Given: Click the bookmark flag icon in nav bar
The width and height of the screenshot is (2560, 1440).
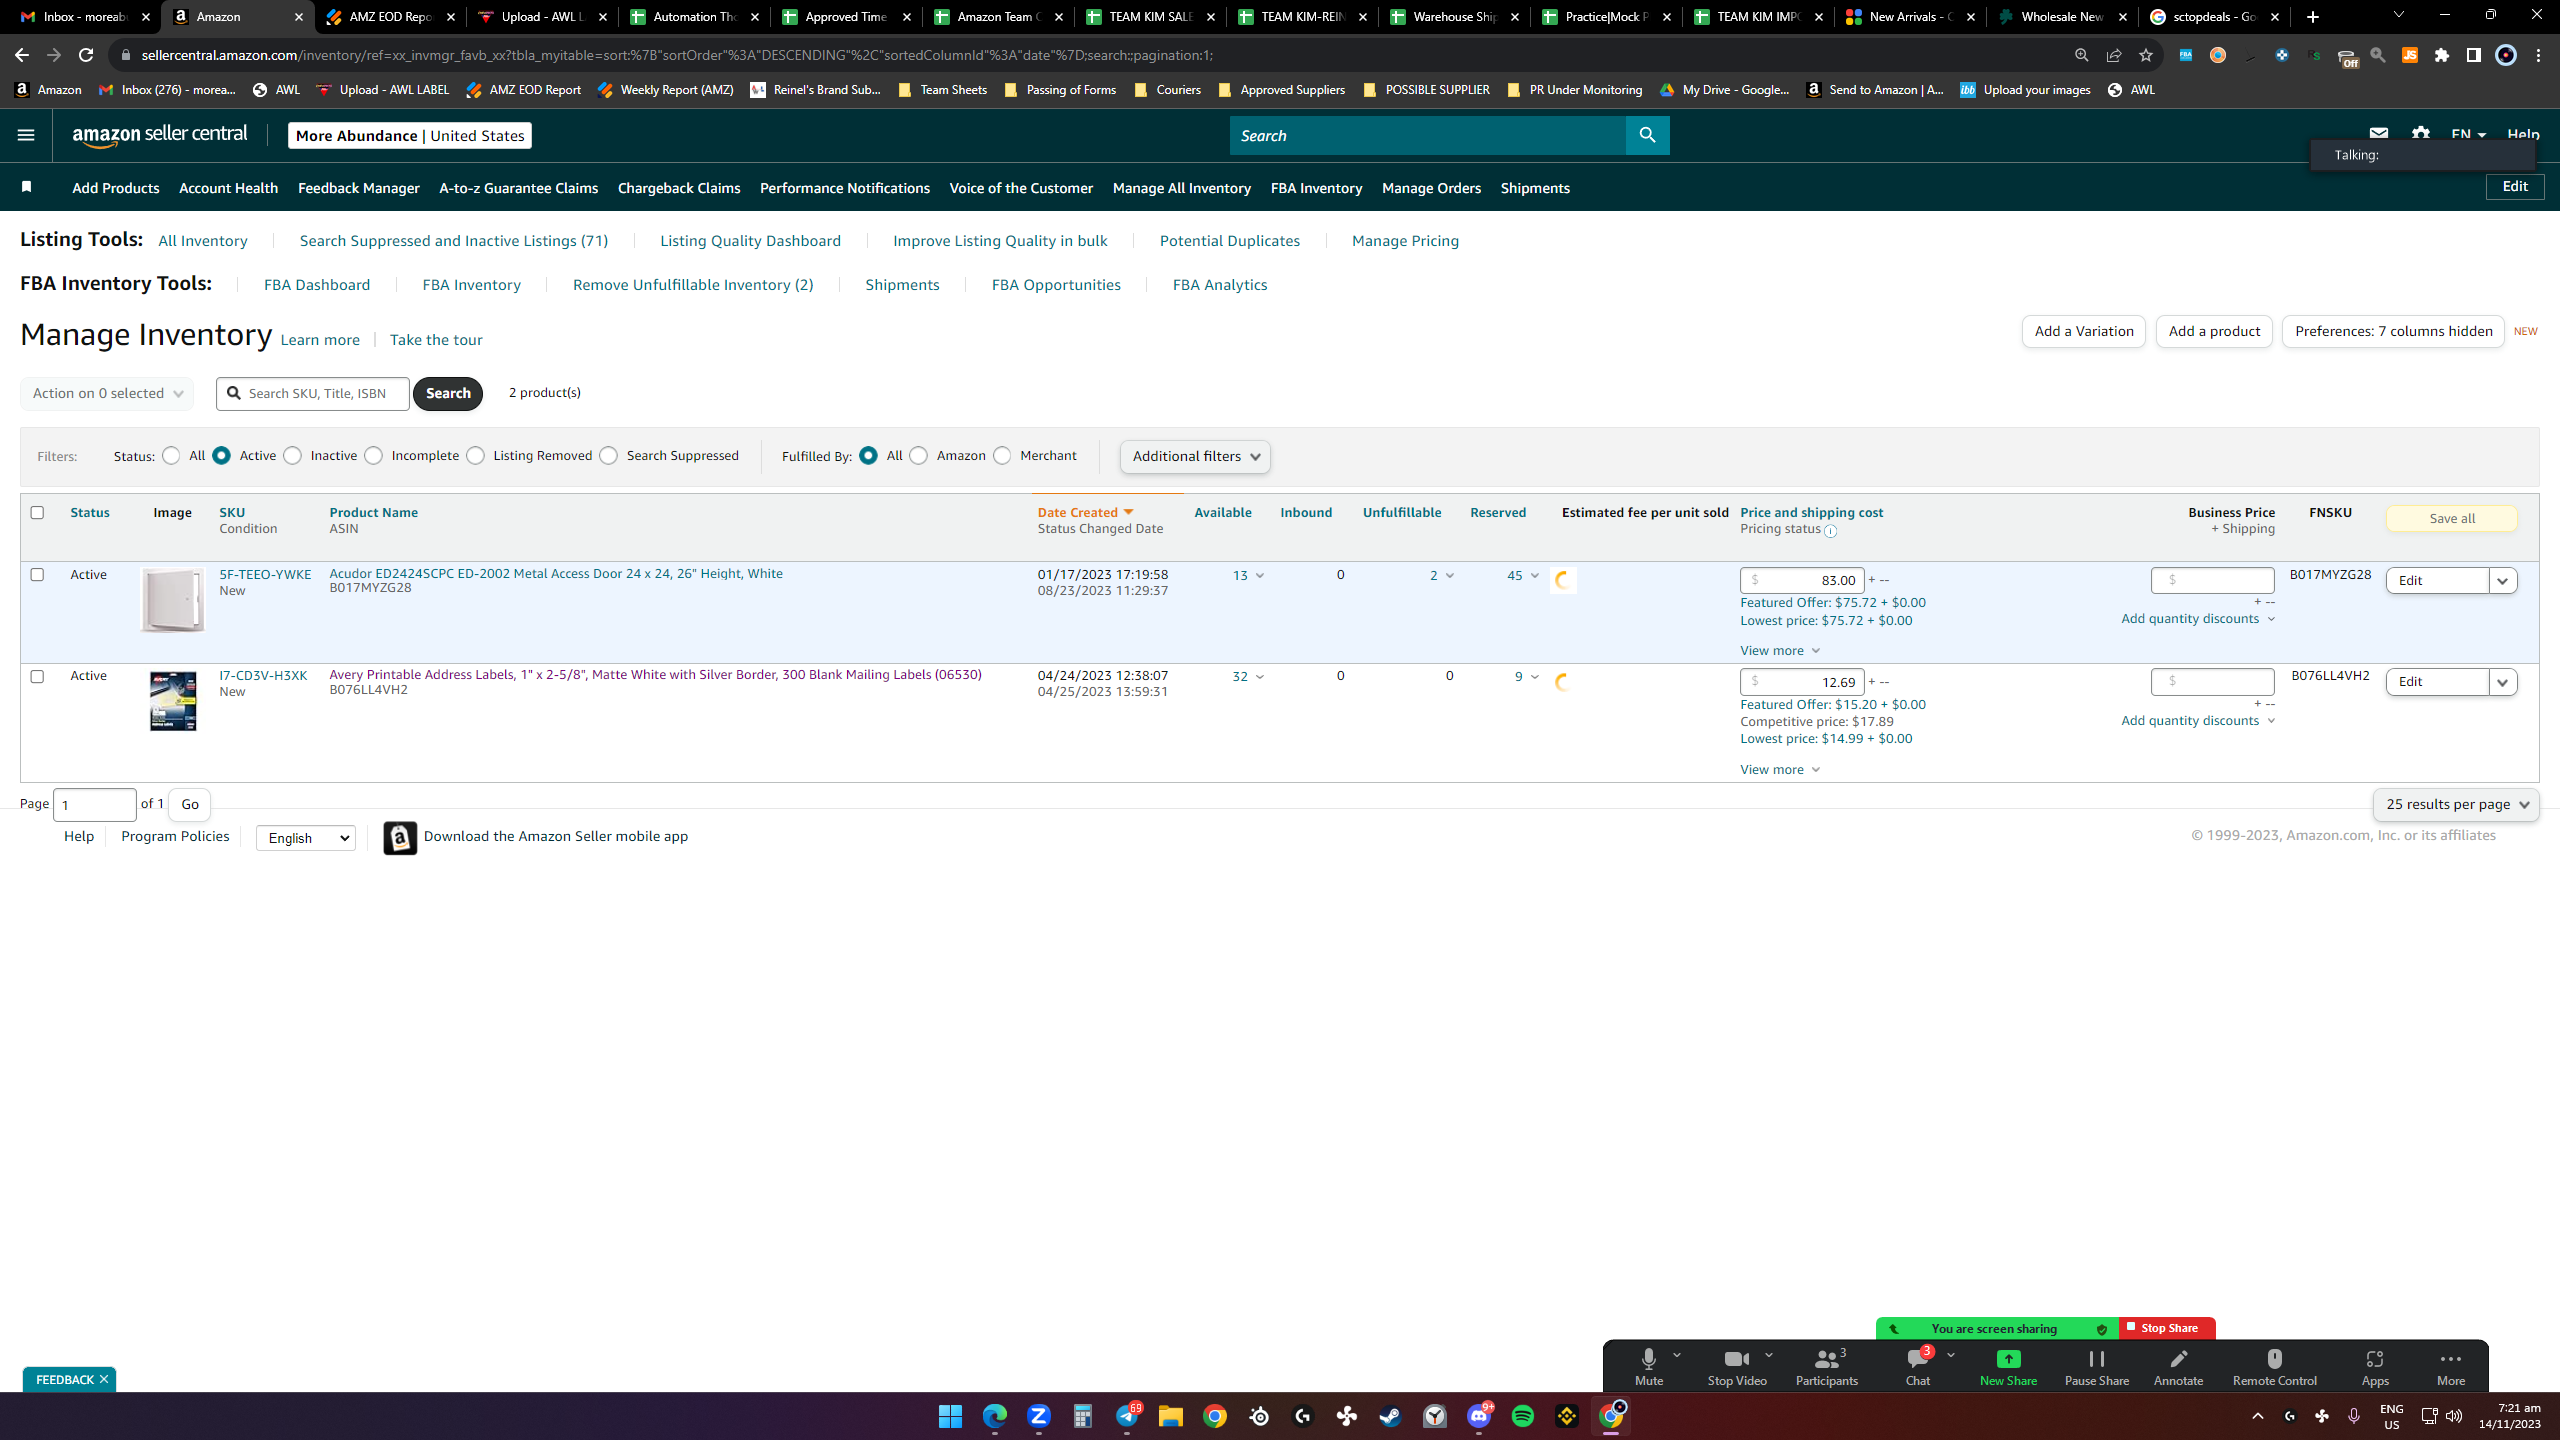Looking at the screenshot, I should pyautogui.click(x=27, y=187).
